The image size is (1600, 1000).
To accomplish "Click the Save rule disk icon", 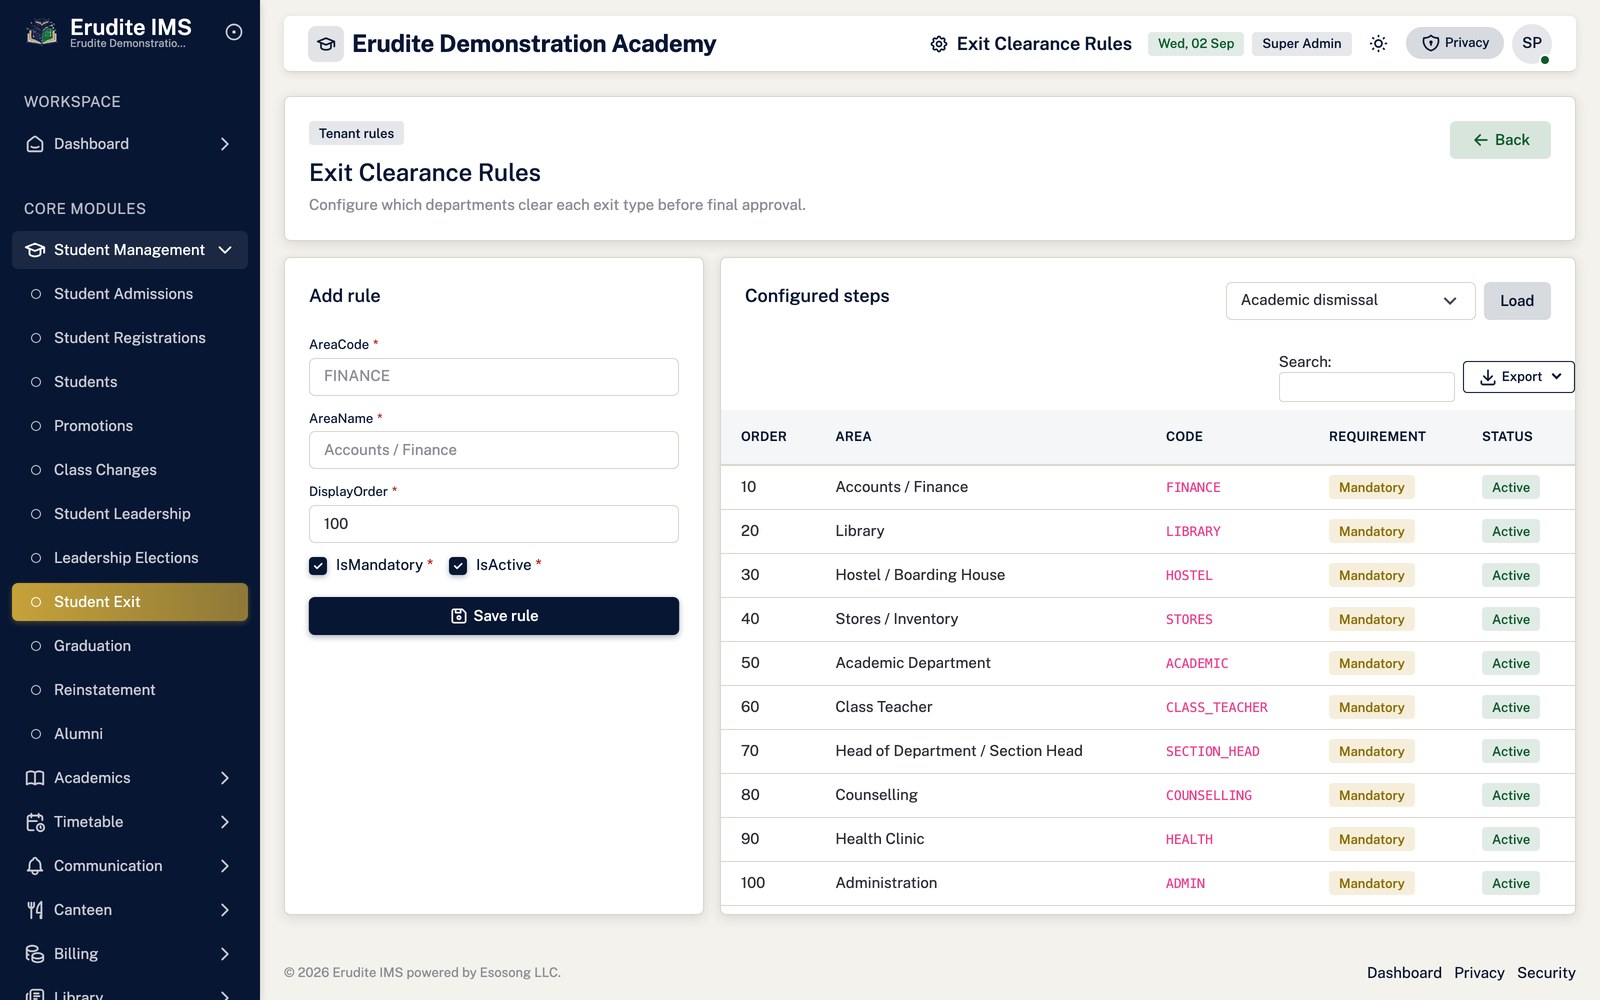I will pyautogui.click(x=459, y=616).
